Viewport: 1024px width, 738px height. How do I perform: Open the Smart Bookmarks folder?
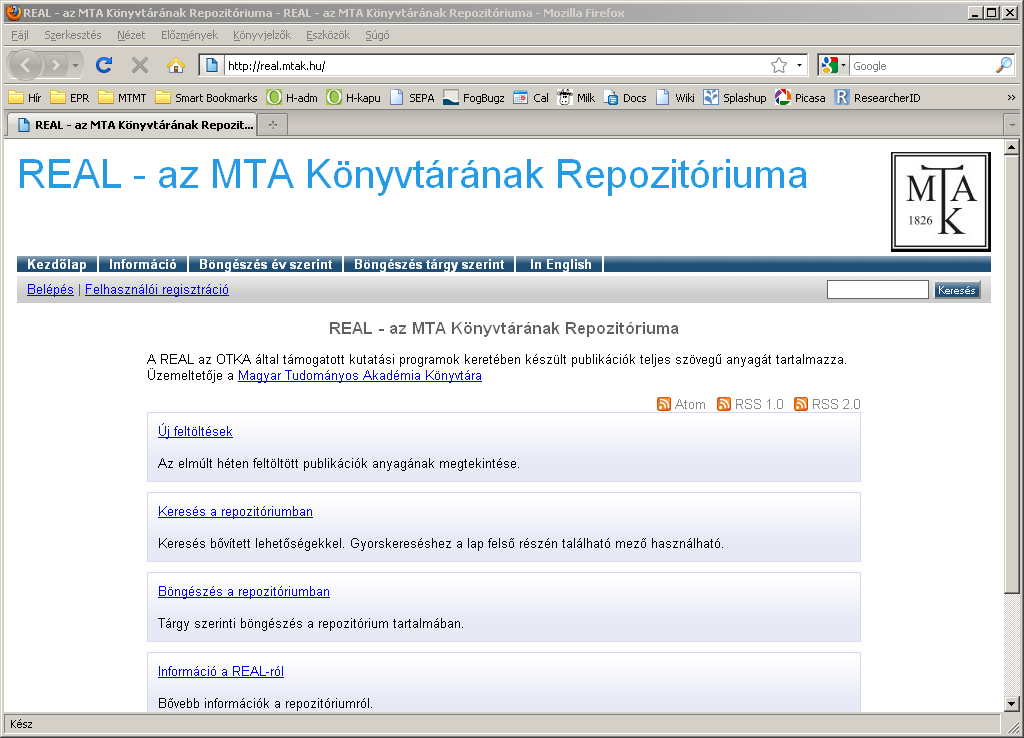point(206,98)
